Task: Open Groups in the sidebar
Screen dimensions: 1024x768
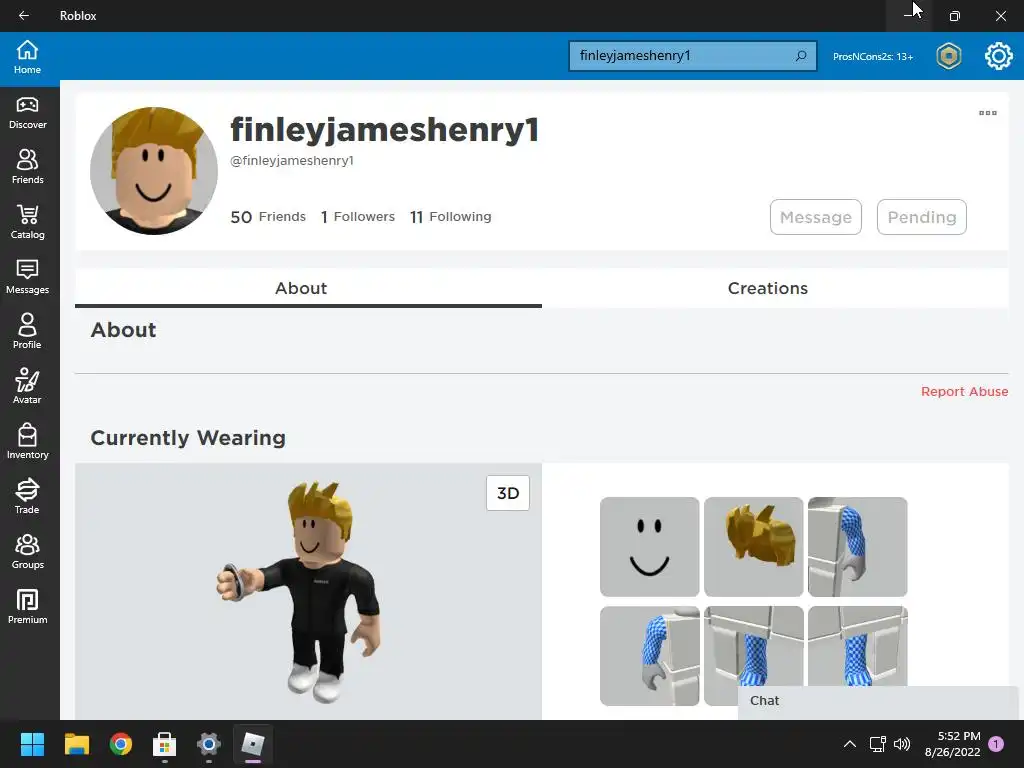Action: coord(27,551)
